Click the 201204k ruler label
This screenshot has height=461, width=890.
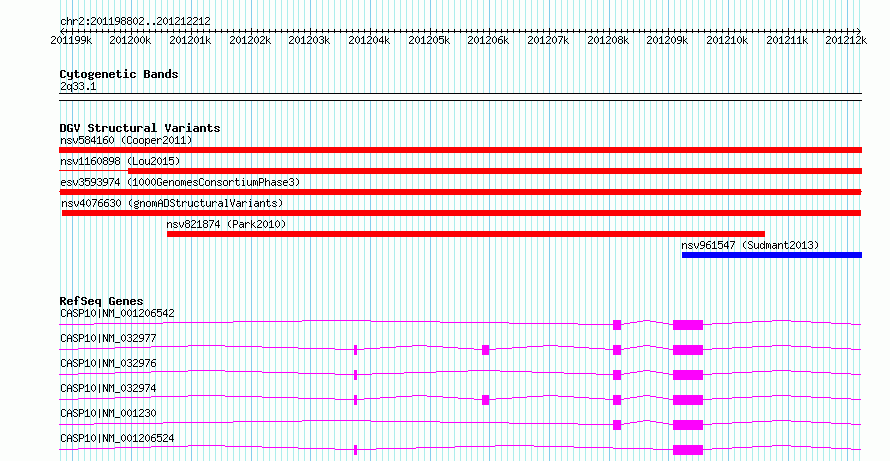[x=370, y=40]
